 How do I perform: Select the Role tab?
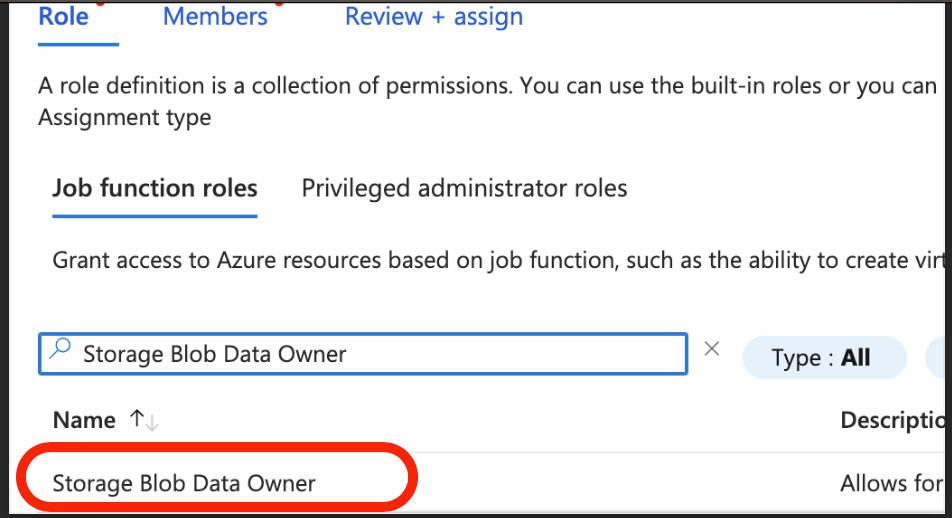tap(63, 17)
